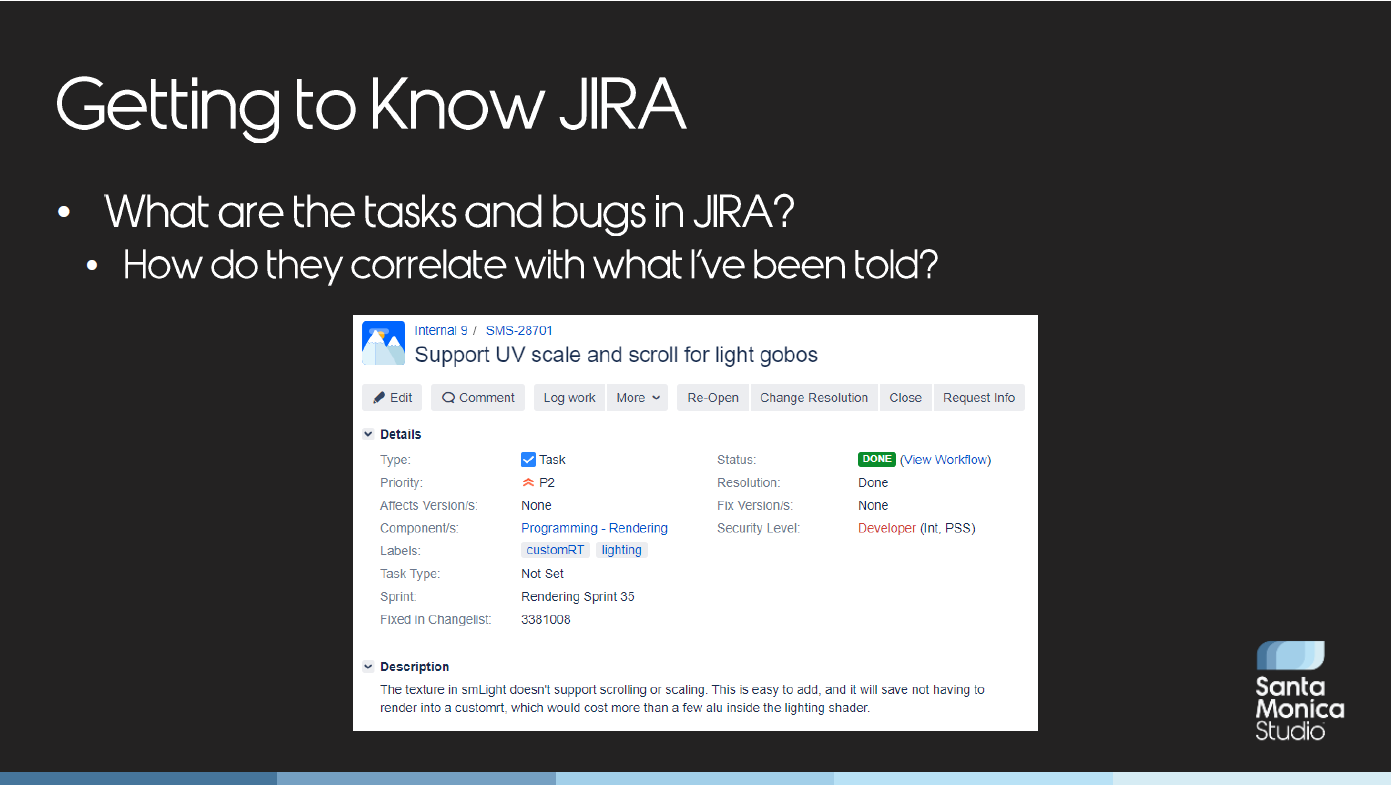Screen dimensions: 1391x785
Task: Click the Close workflow button
Action: click(905, 397)
